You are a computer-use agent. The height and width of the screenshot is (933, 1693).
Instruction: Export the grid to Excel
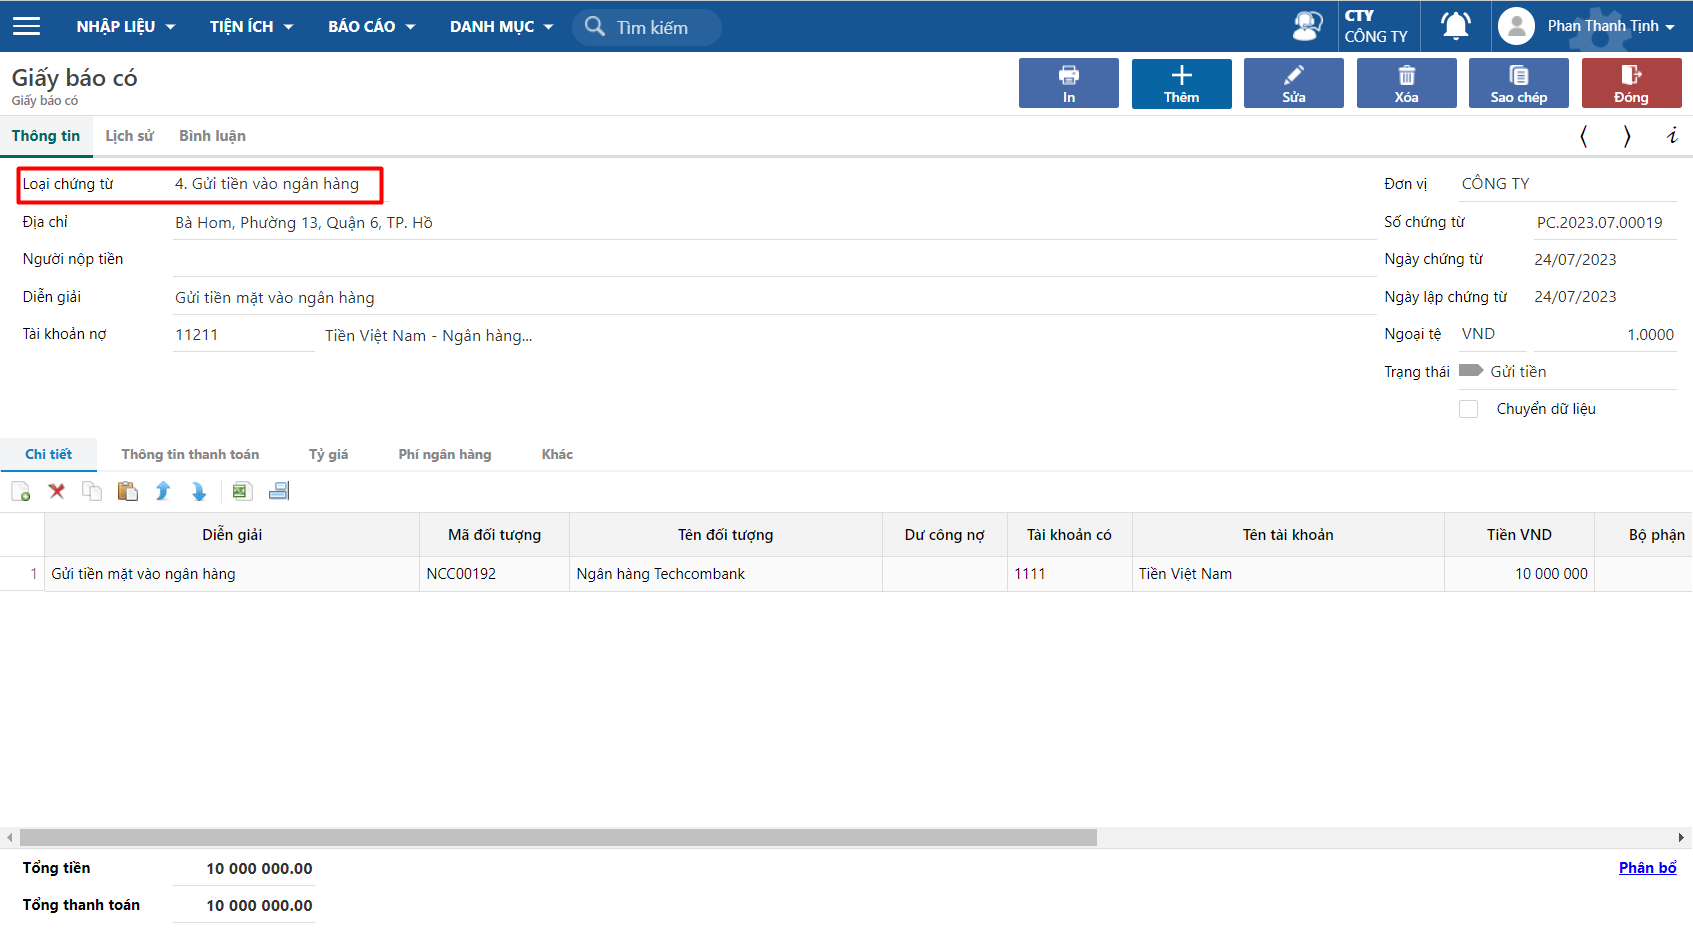click(241, 491)
